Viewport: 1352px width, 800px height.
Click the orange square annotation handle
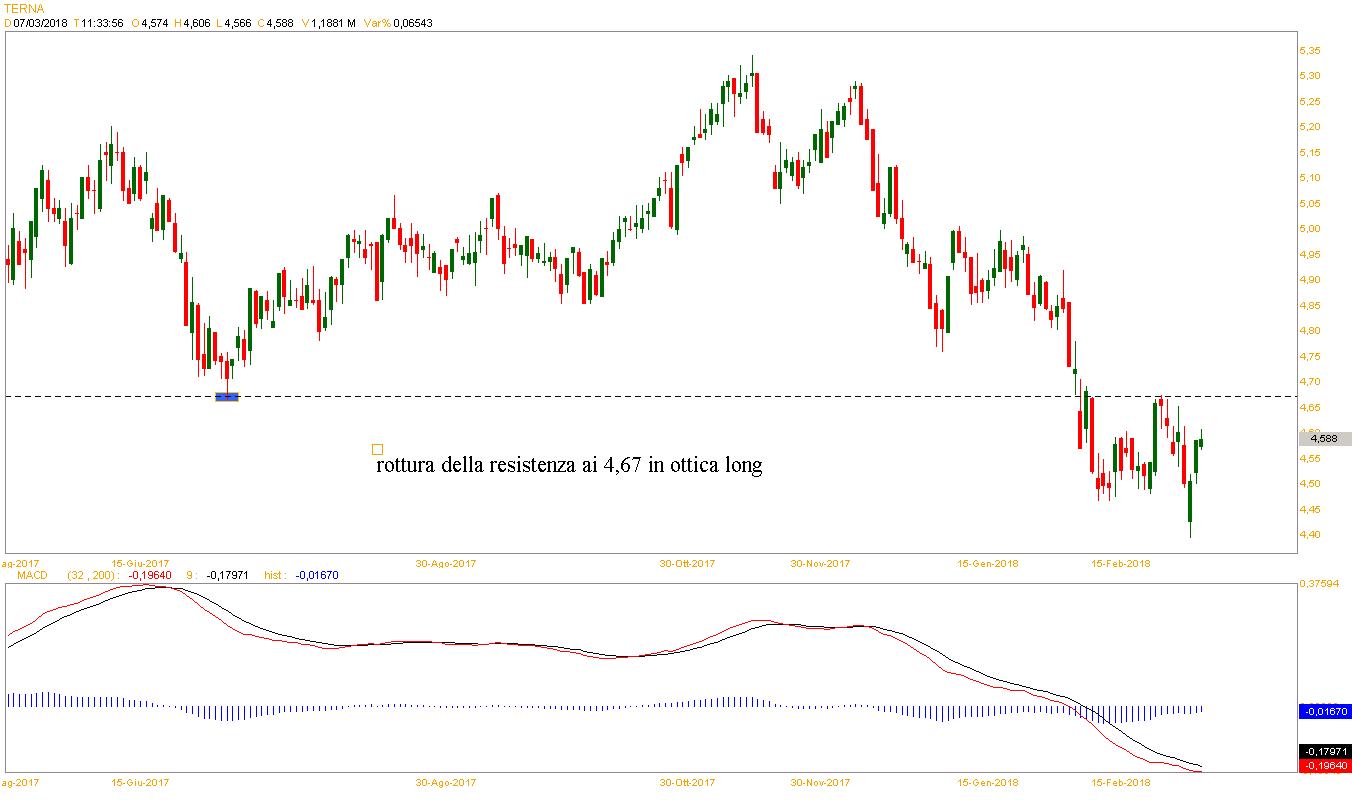click(377, 449)
